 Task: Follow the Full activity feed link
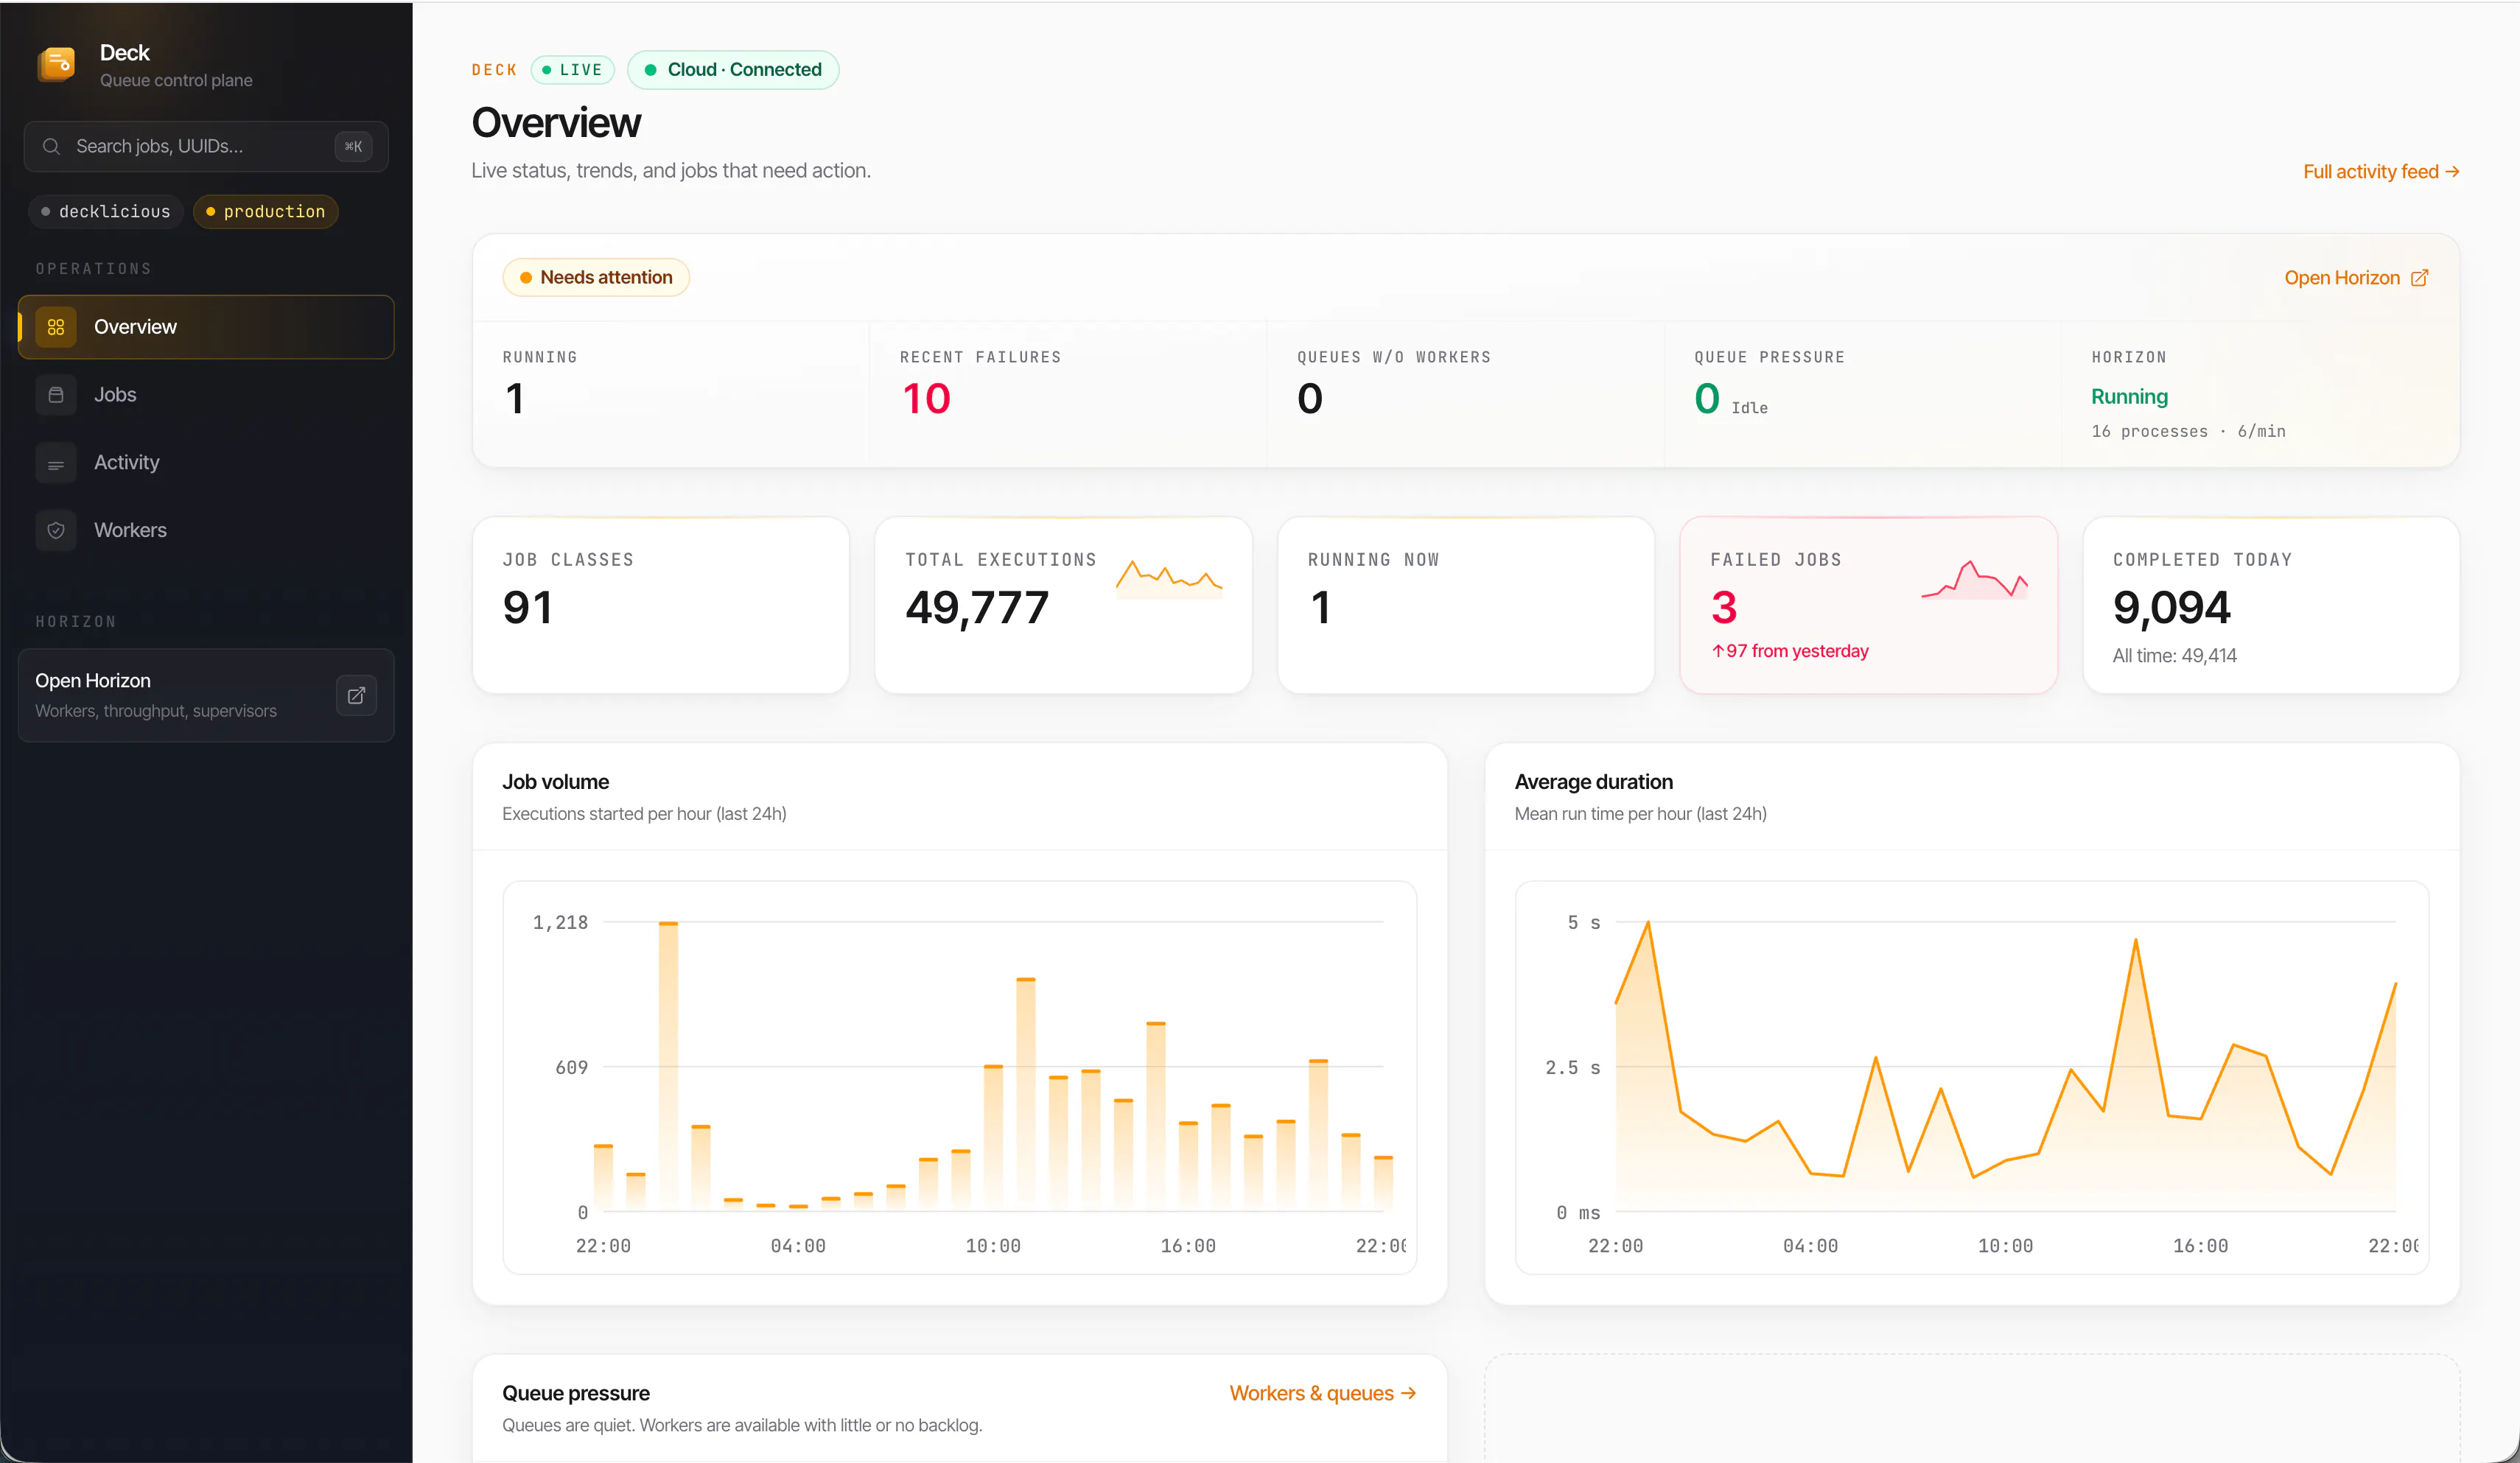[2381, 172]
